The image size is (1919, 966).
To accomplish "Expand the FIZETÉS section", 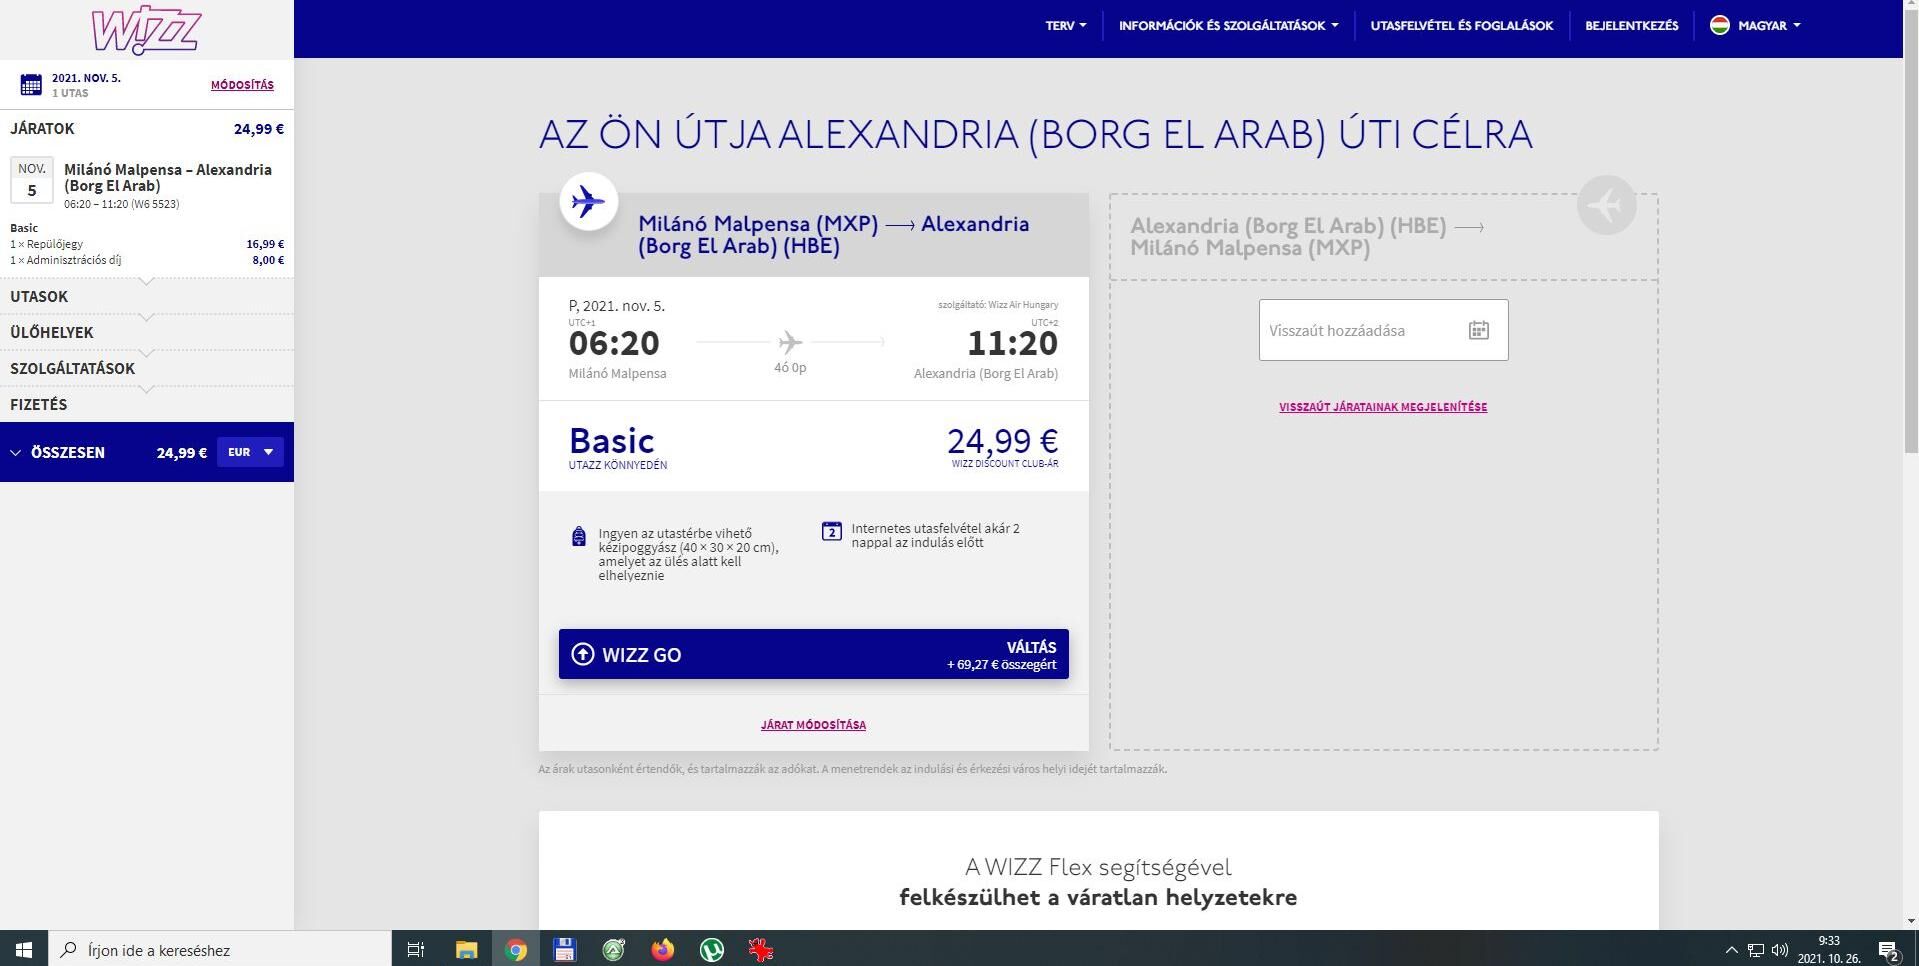I will pyautogui.click(x=147, y=405).
